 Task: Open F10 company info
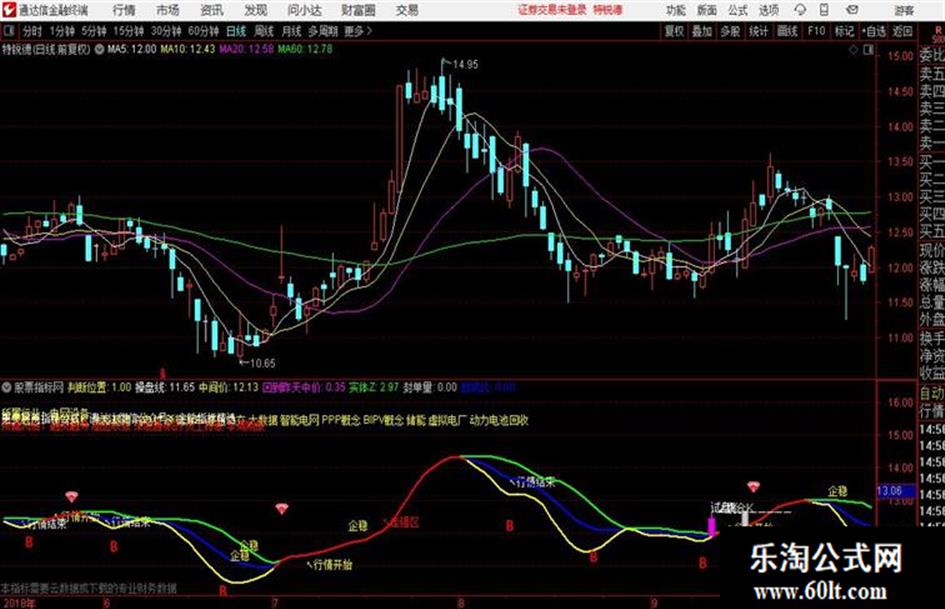tap(816, 31)
